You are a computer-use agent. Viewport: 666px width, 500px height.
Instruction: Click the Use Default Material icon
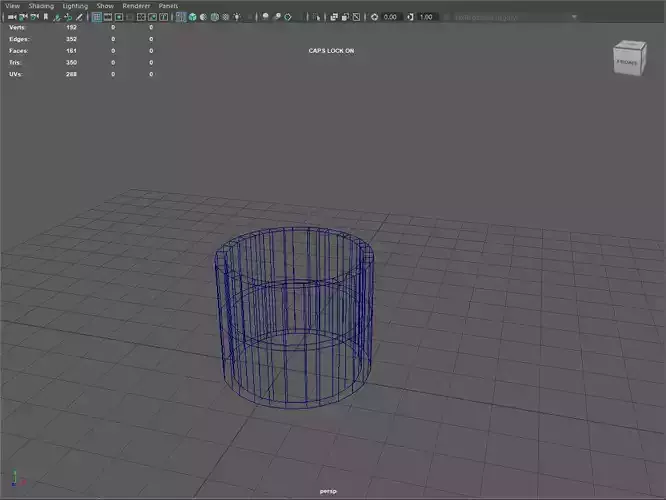(203, 17)
